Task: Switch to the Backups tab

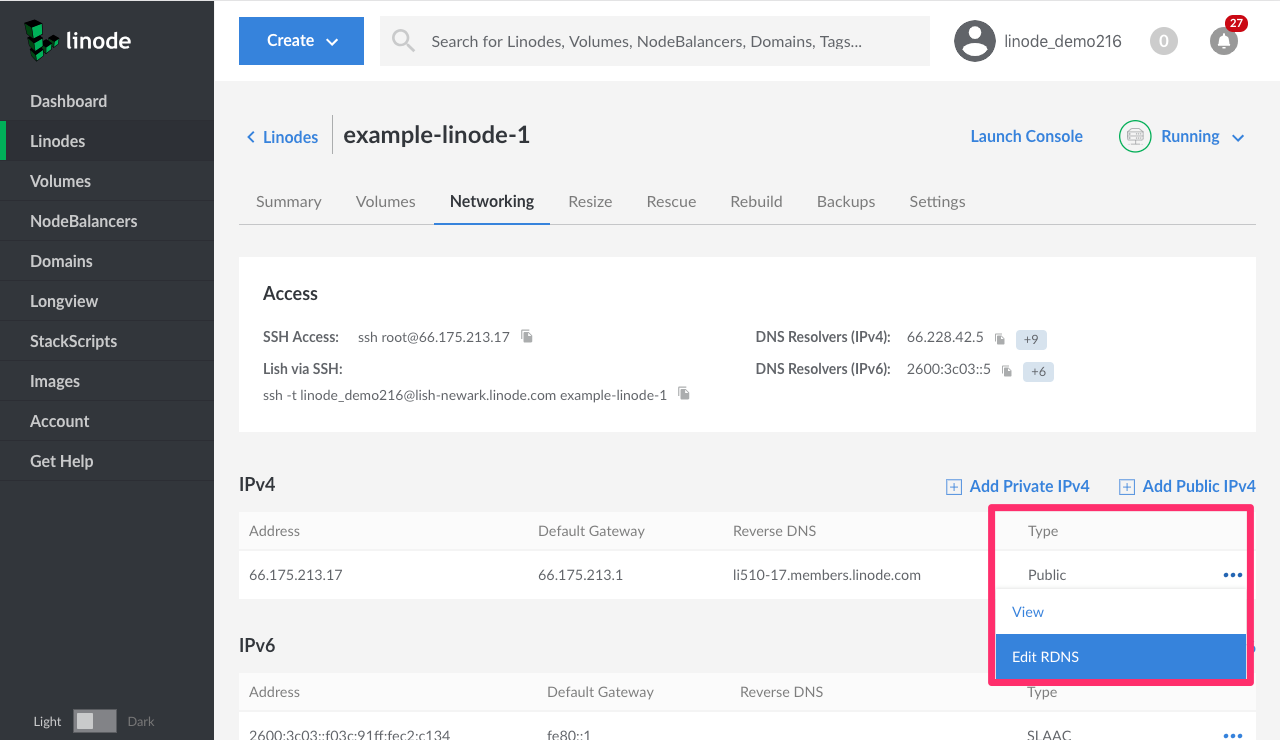Action: (x=845, y=201)
